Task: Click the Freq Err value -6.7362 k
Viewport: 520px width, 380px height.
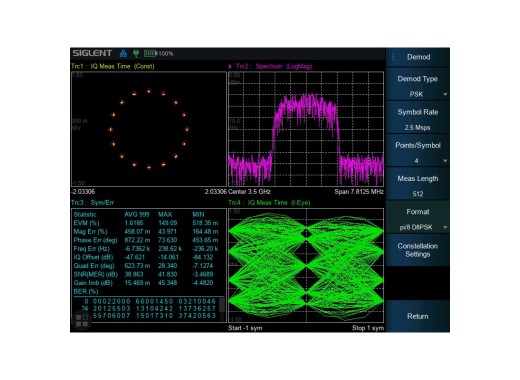Action: (x=137, y=249)
